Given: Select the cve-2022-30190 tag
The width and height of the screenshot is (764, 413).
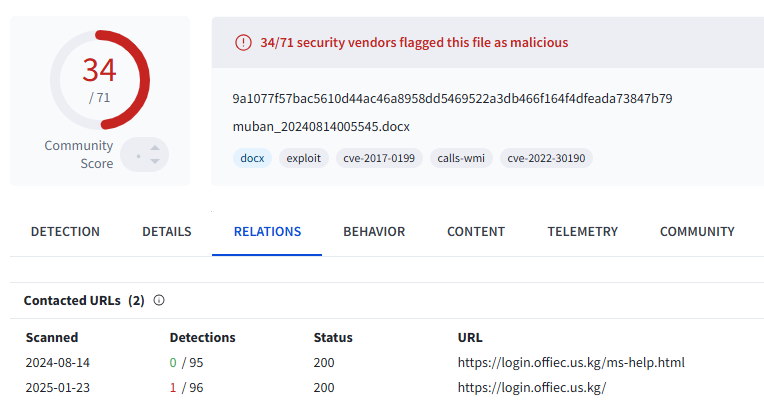Looking at the screenshot, I should [546, 158].
